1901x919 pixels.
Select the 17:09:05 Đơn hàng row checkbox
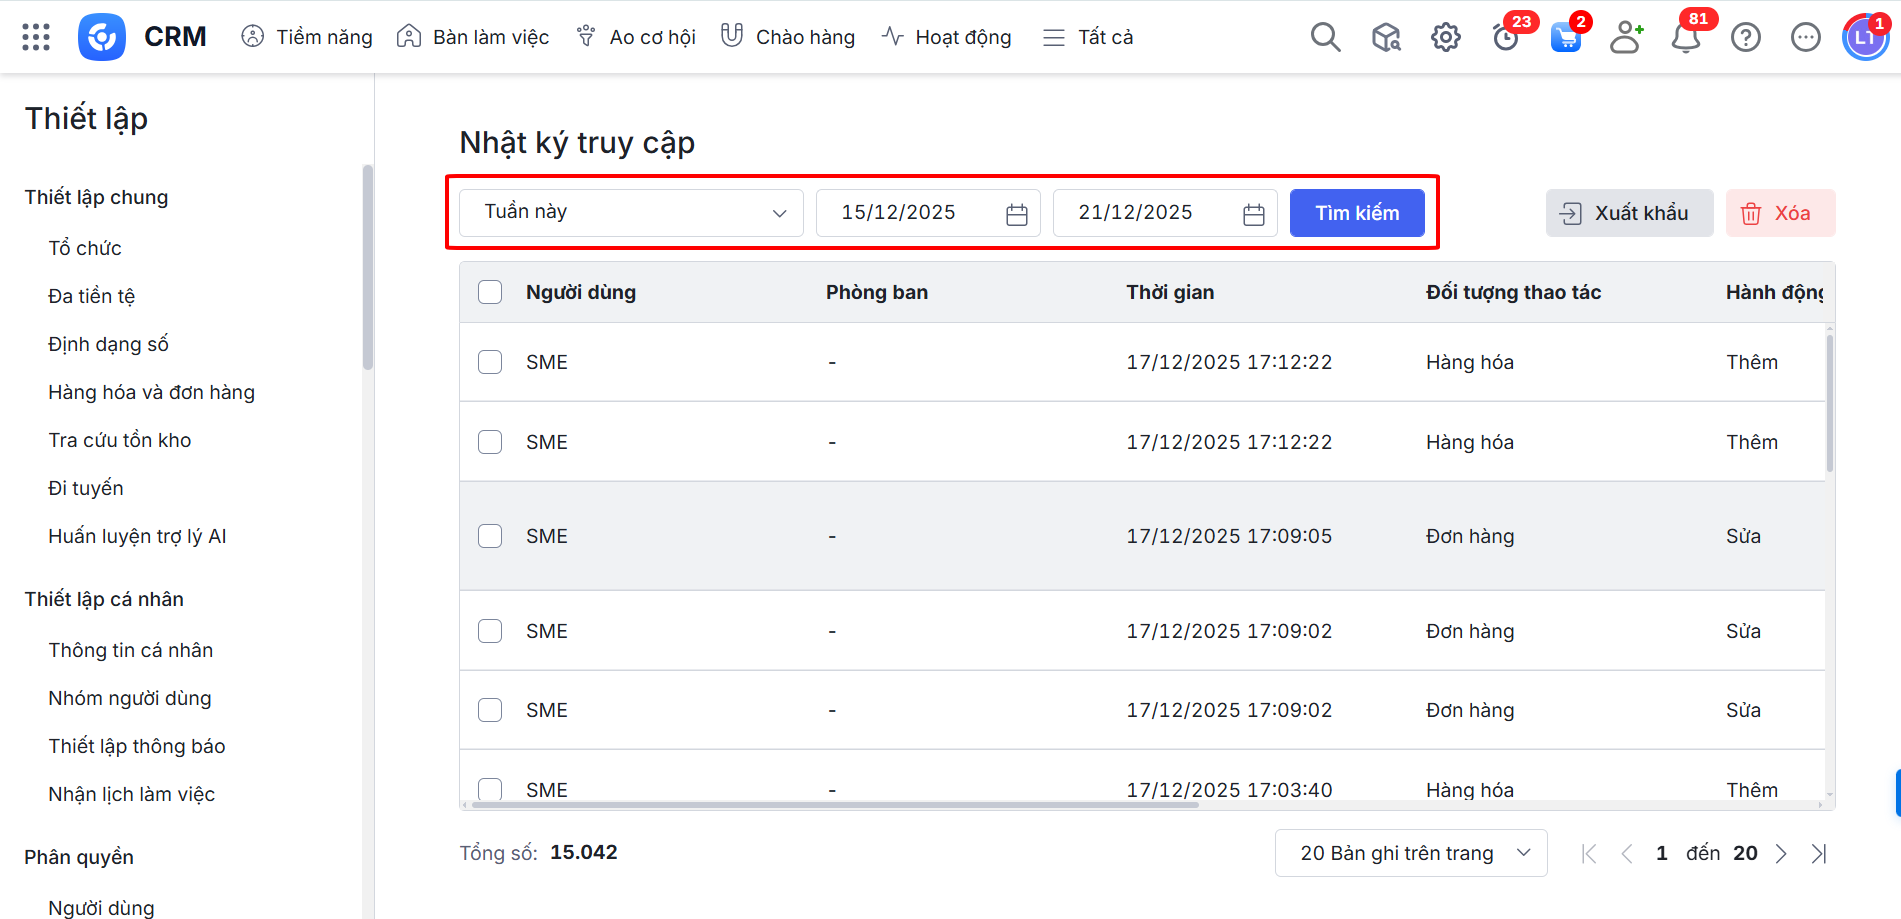490,536
